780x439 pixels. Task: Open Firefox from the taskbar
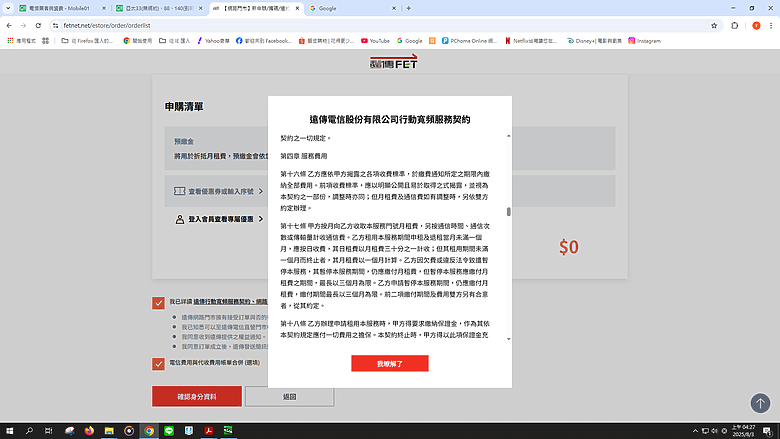pyautogui.click(x=89, y=431)
